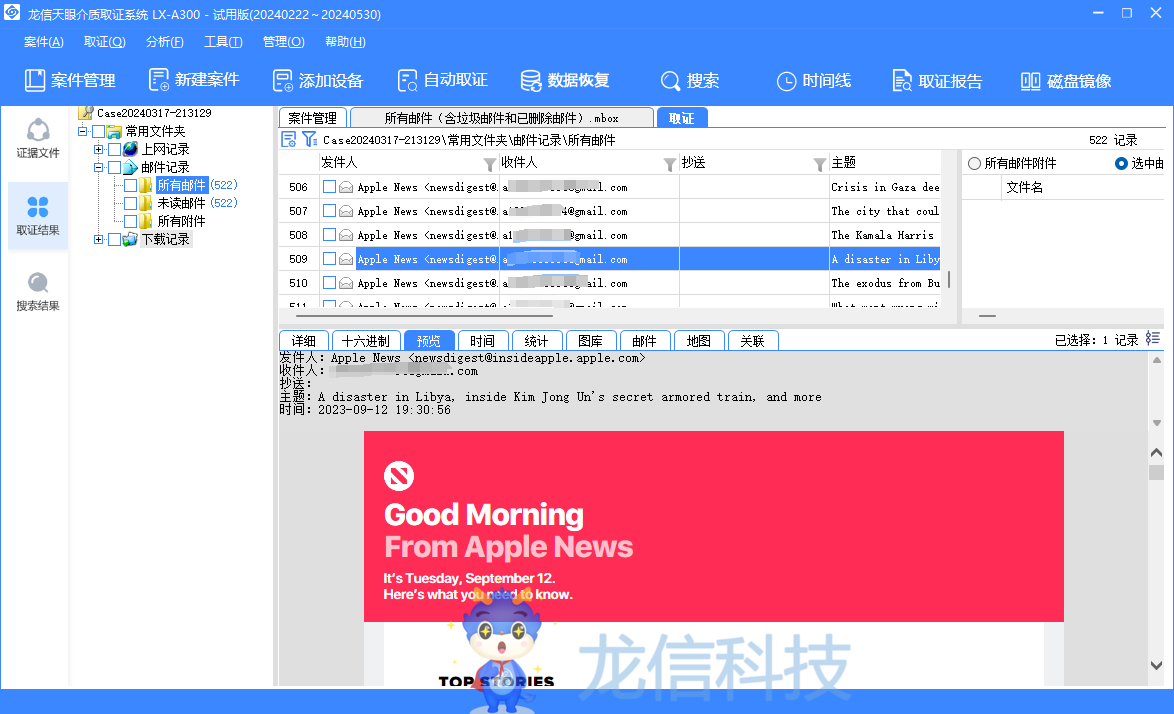Viewport: 1174px width, 714px height.
Task: Open the 磁盘镜像 disk image tool
Action: pos(1065,81)
